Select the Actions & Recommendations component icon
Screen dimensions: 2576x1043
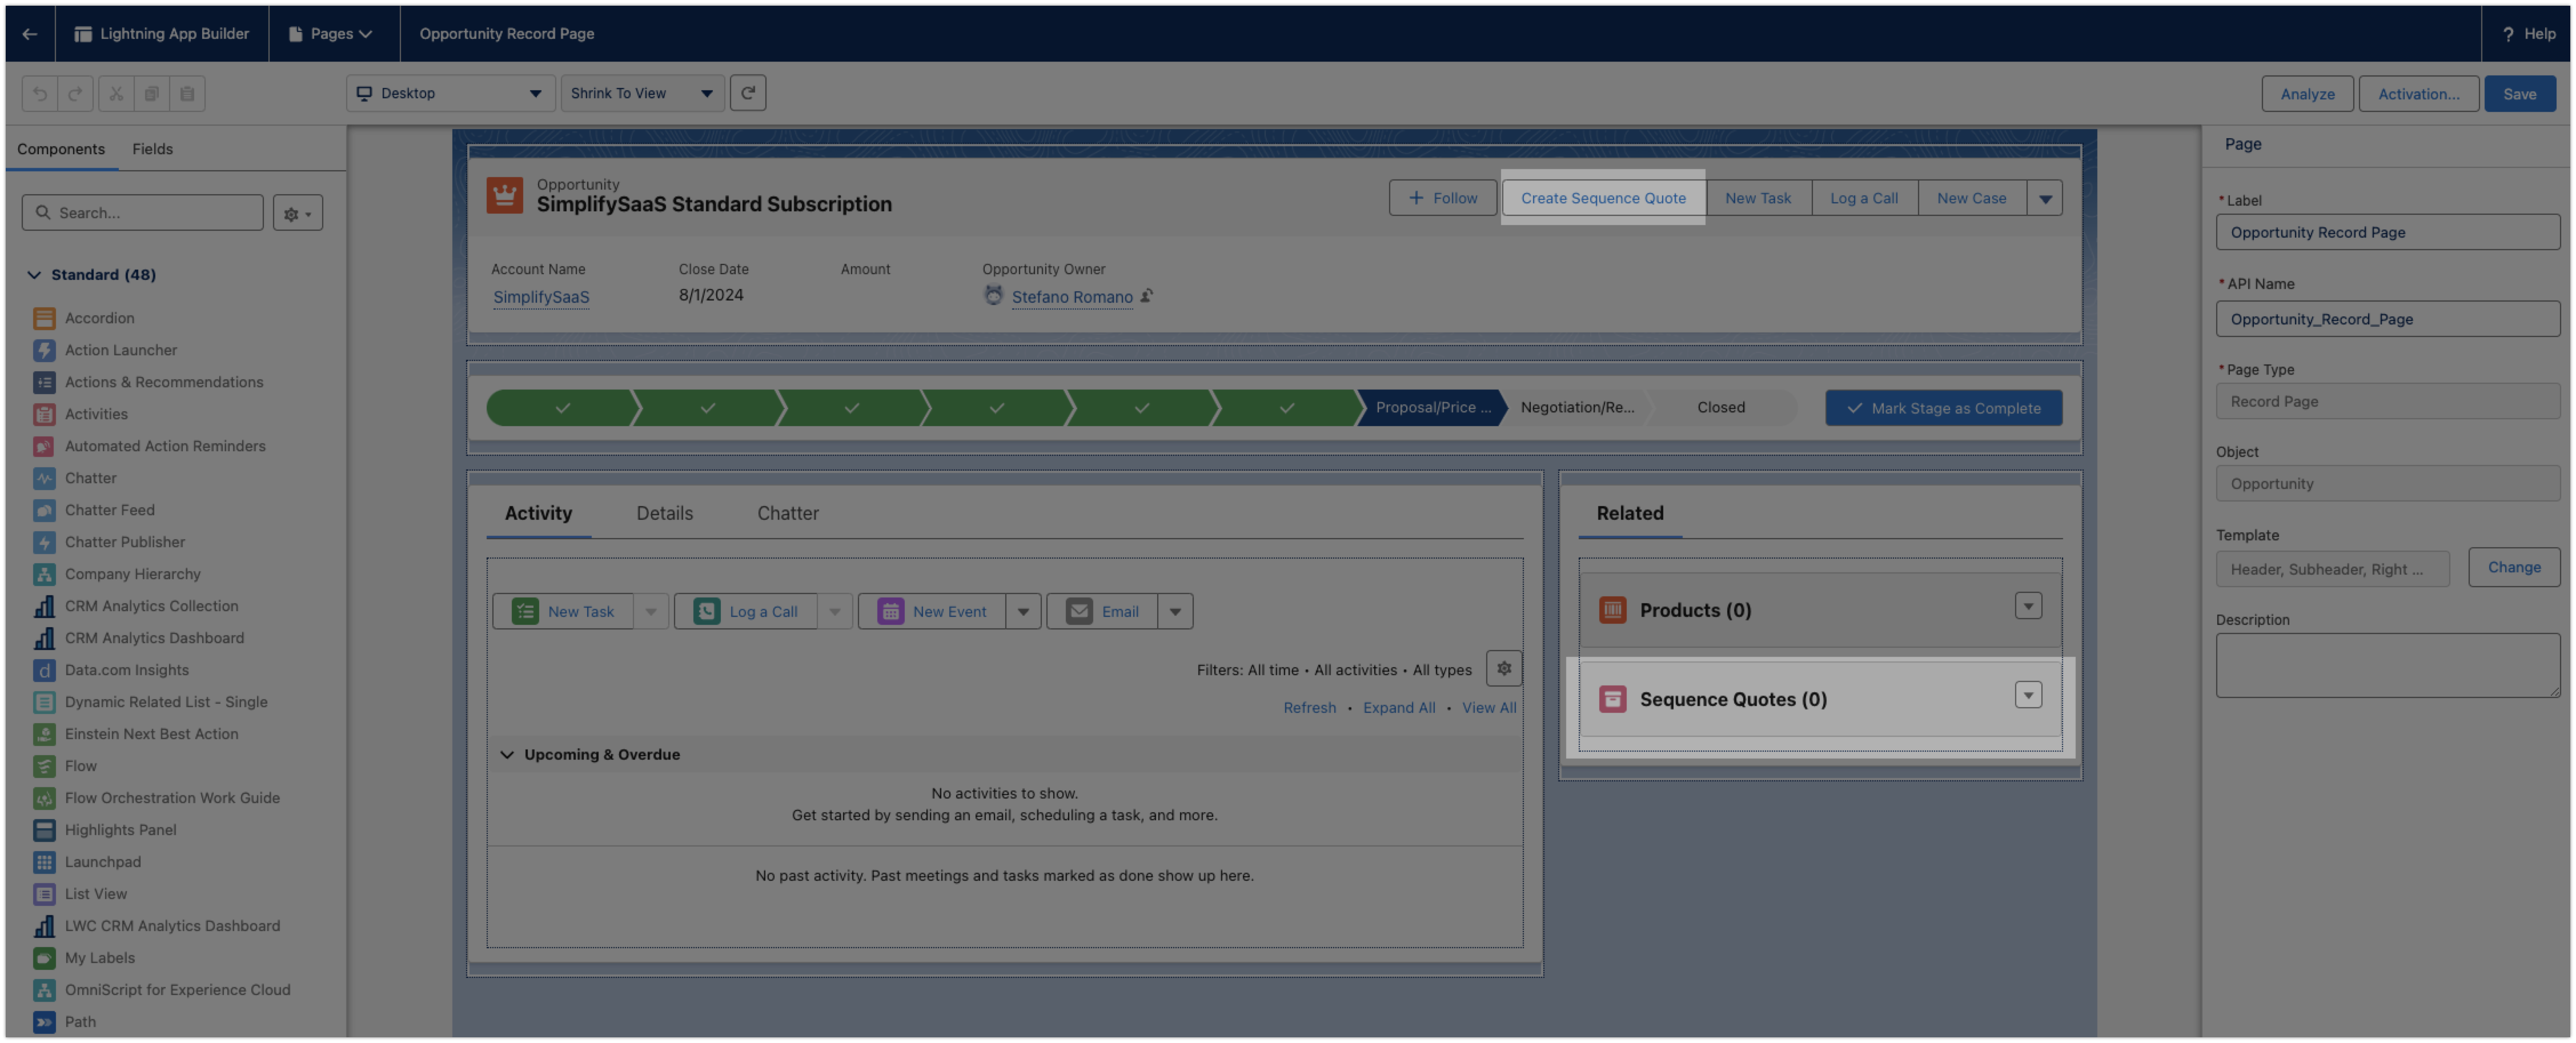point(44,382)
